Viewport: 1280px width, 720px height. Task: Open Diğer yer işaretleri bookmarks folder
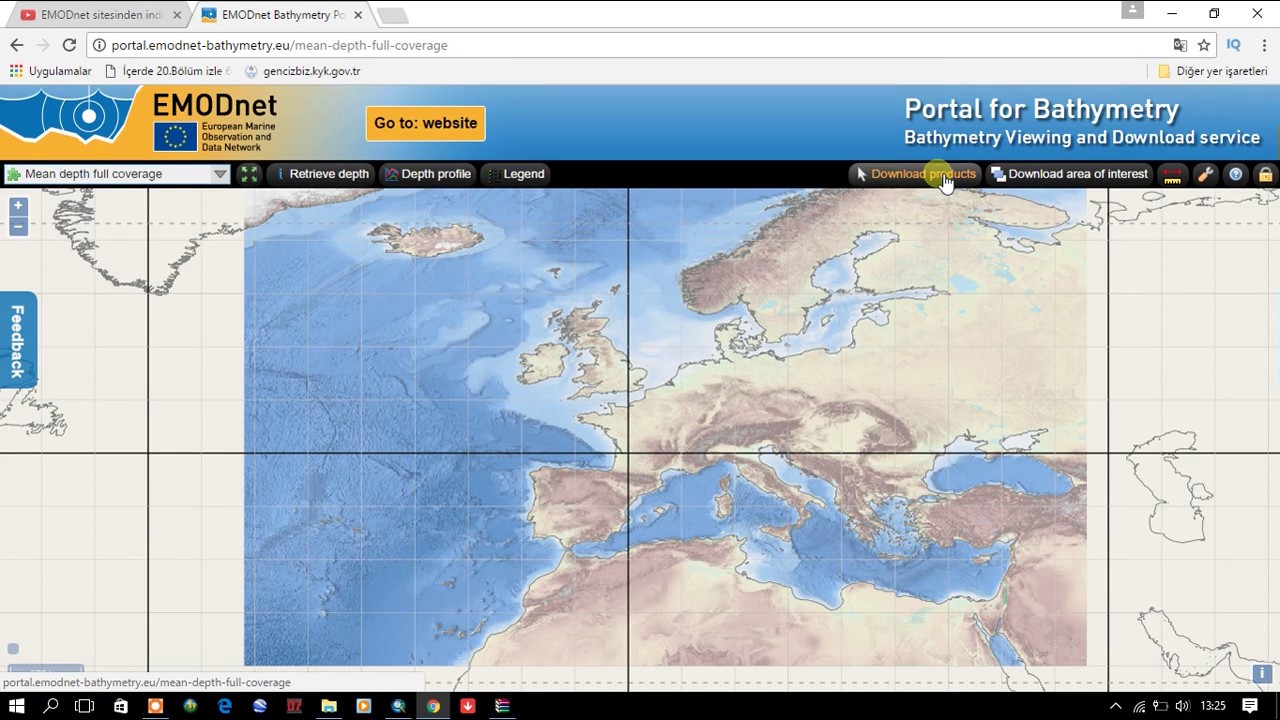(1212, 71)
